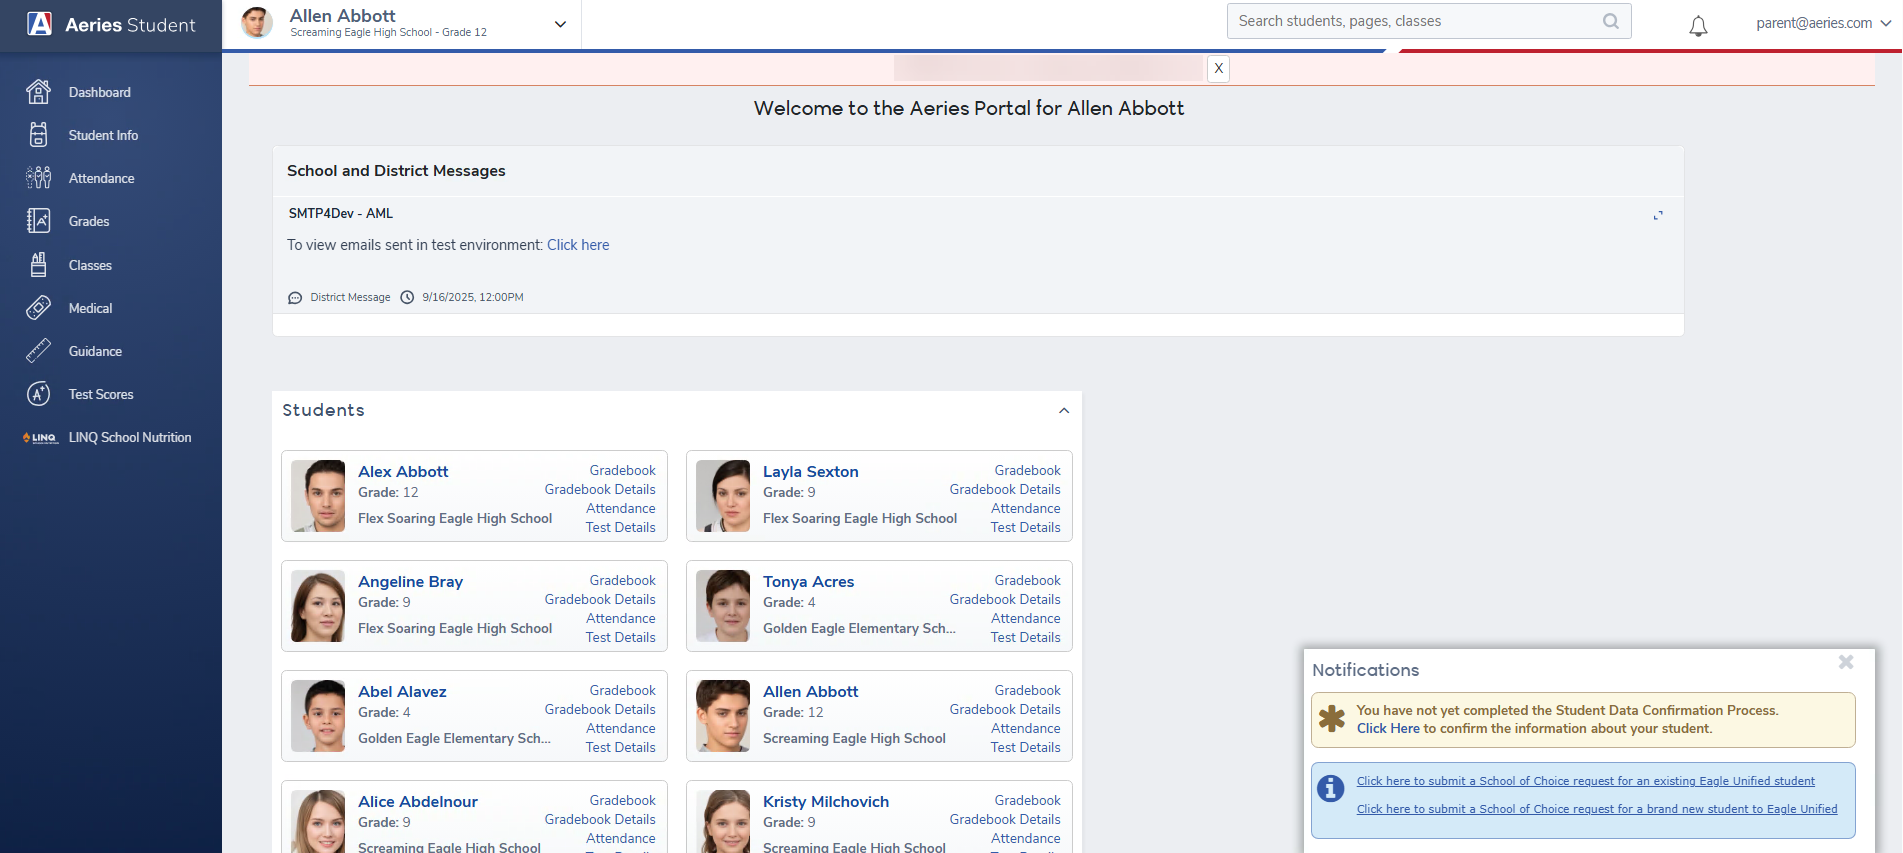This screenshot has width=1903, height=853.
Task: Open Gradebook Details for Layla Sexton
Action: click(1005, 489)
